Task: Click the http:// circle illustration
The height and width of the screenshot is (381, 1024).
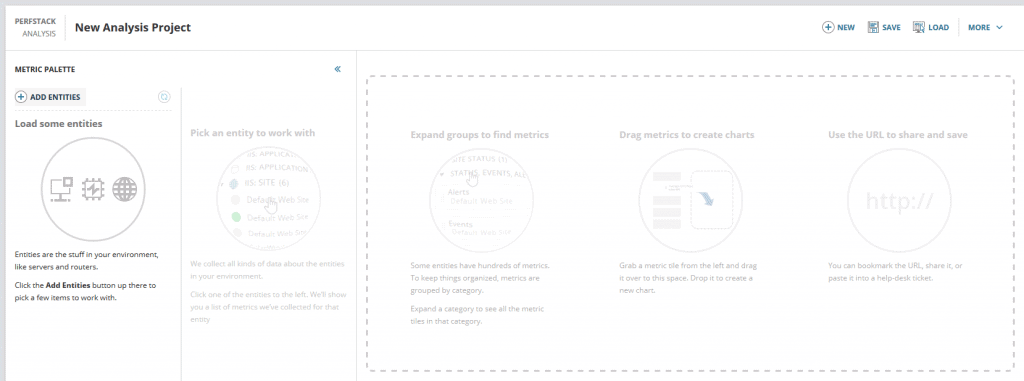Action: [899, 200]
